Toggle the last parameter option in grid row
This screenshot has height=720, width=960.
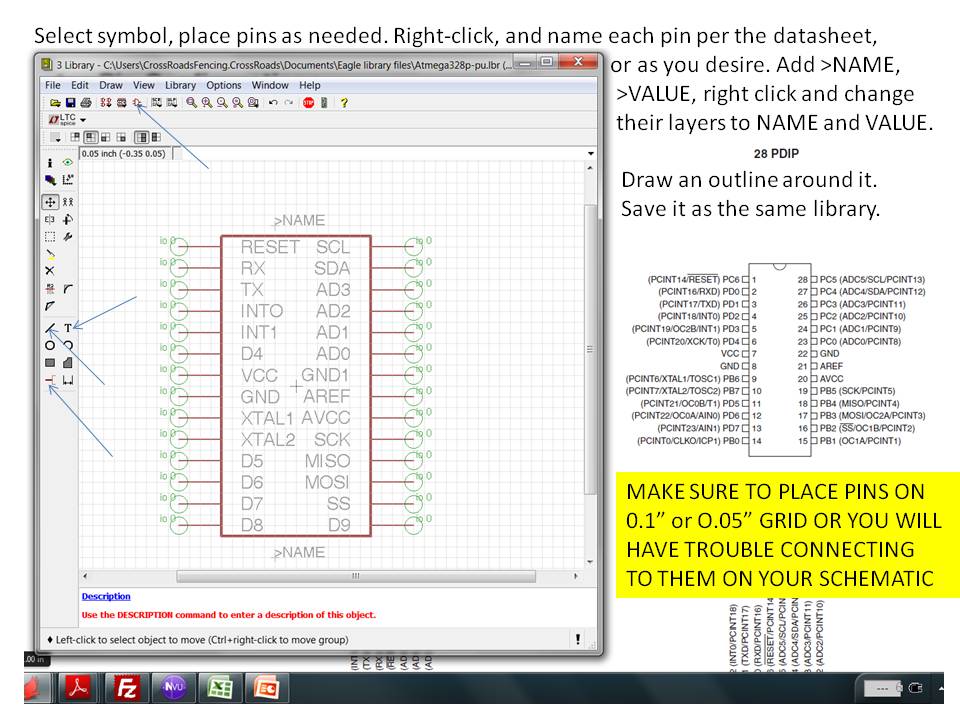pyautogui.click(x=156, y=137)
